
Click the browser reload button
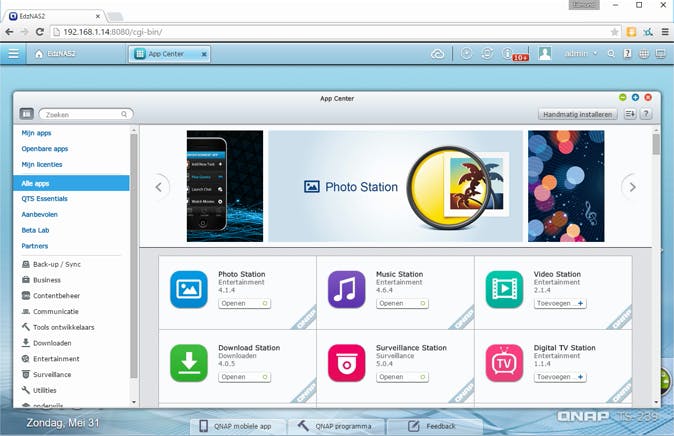pos(40,32)
